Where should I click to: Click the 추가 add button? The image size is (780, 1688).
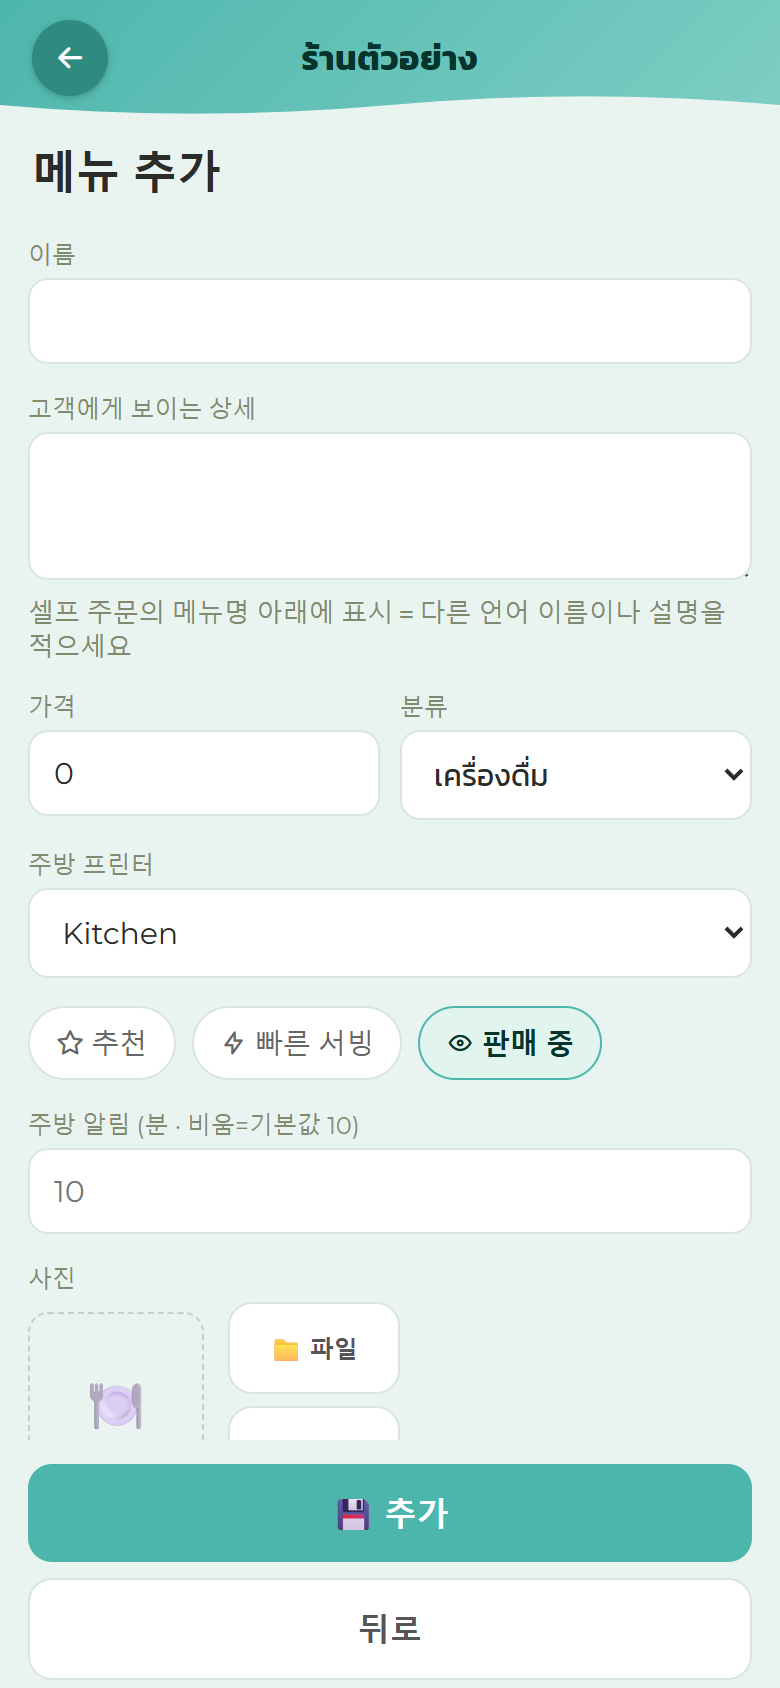pyautogui.click(x=390, y=1513)
